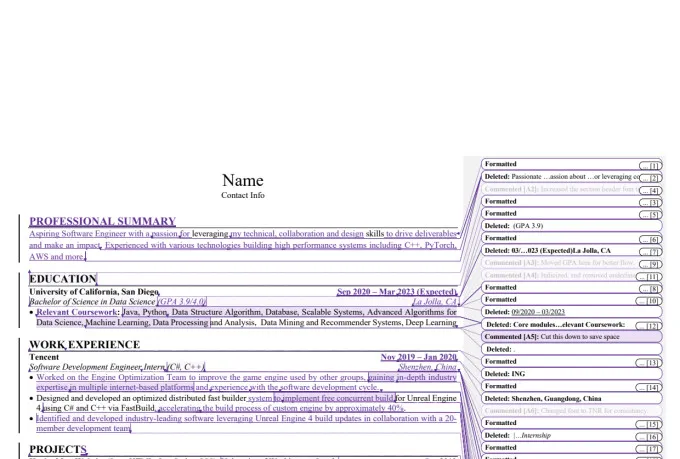Image resolution: width=680 pixels, height=459 pixels.
Task: Select the 'Deleted: (GPA 3.9)' balloon
Action: tap(572, 226)
